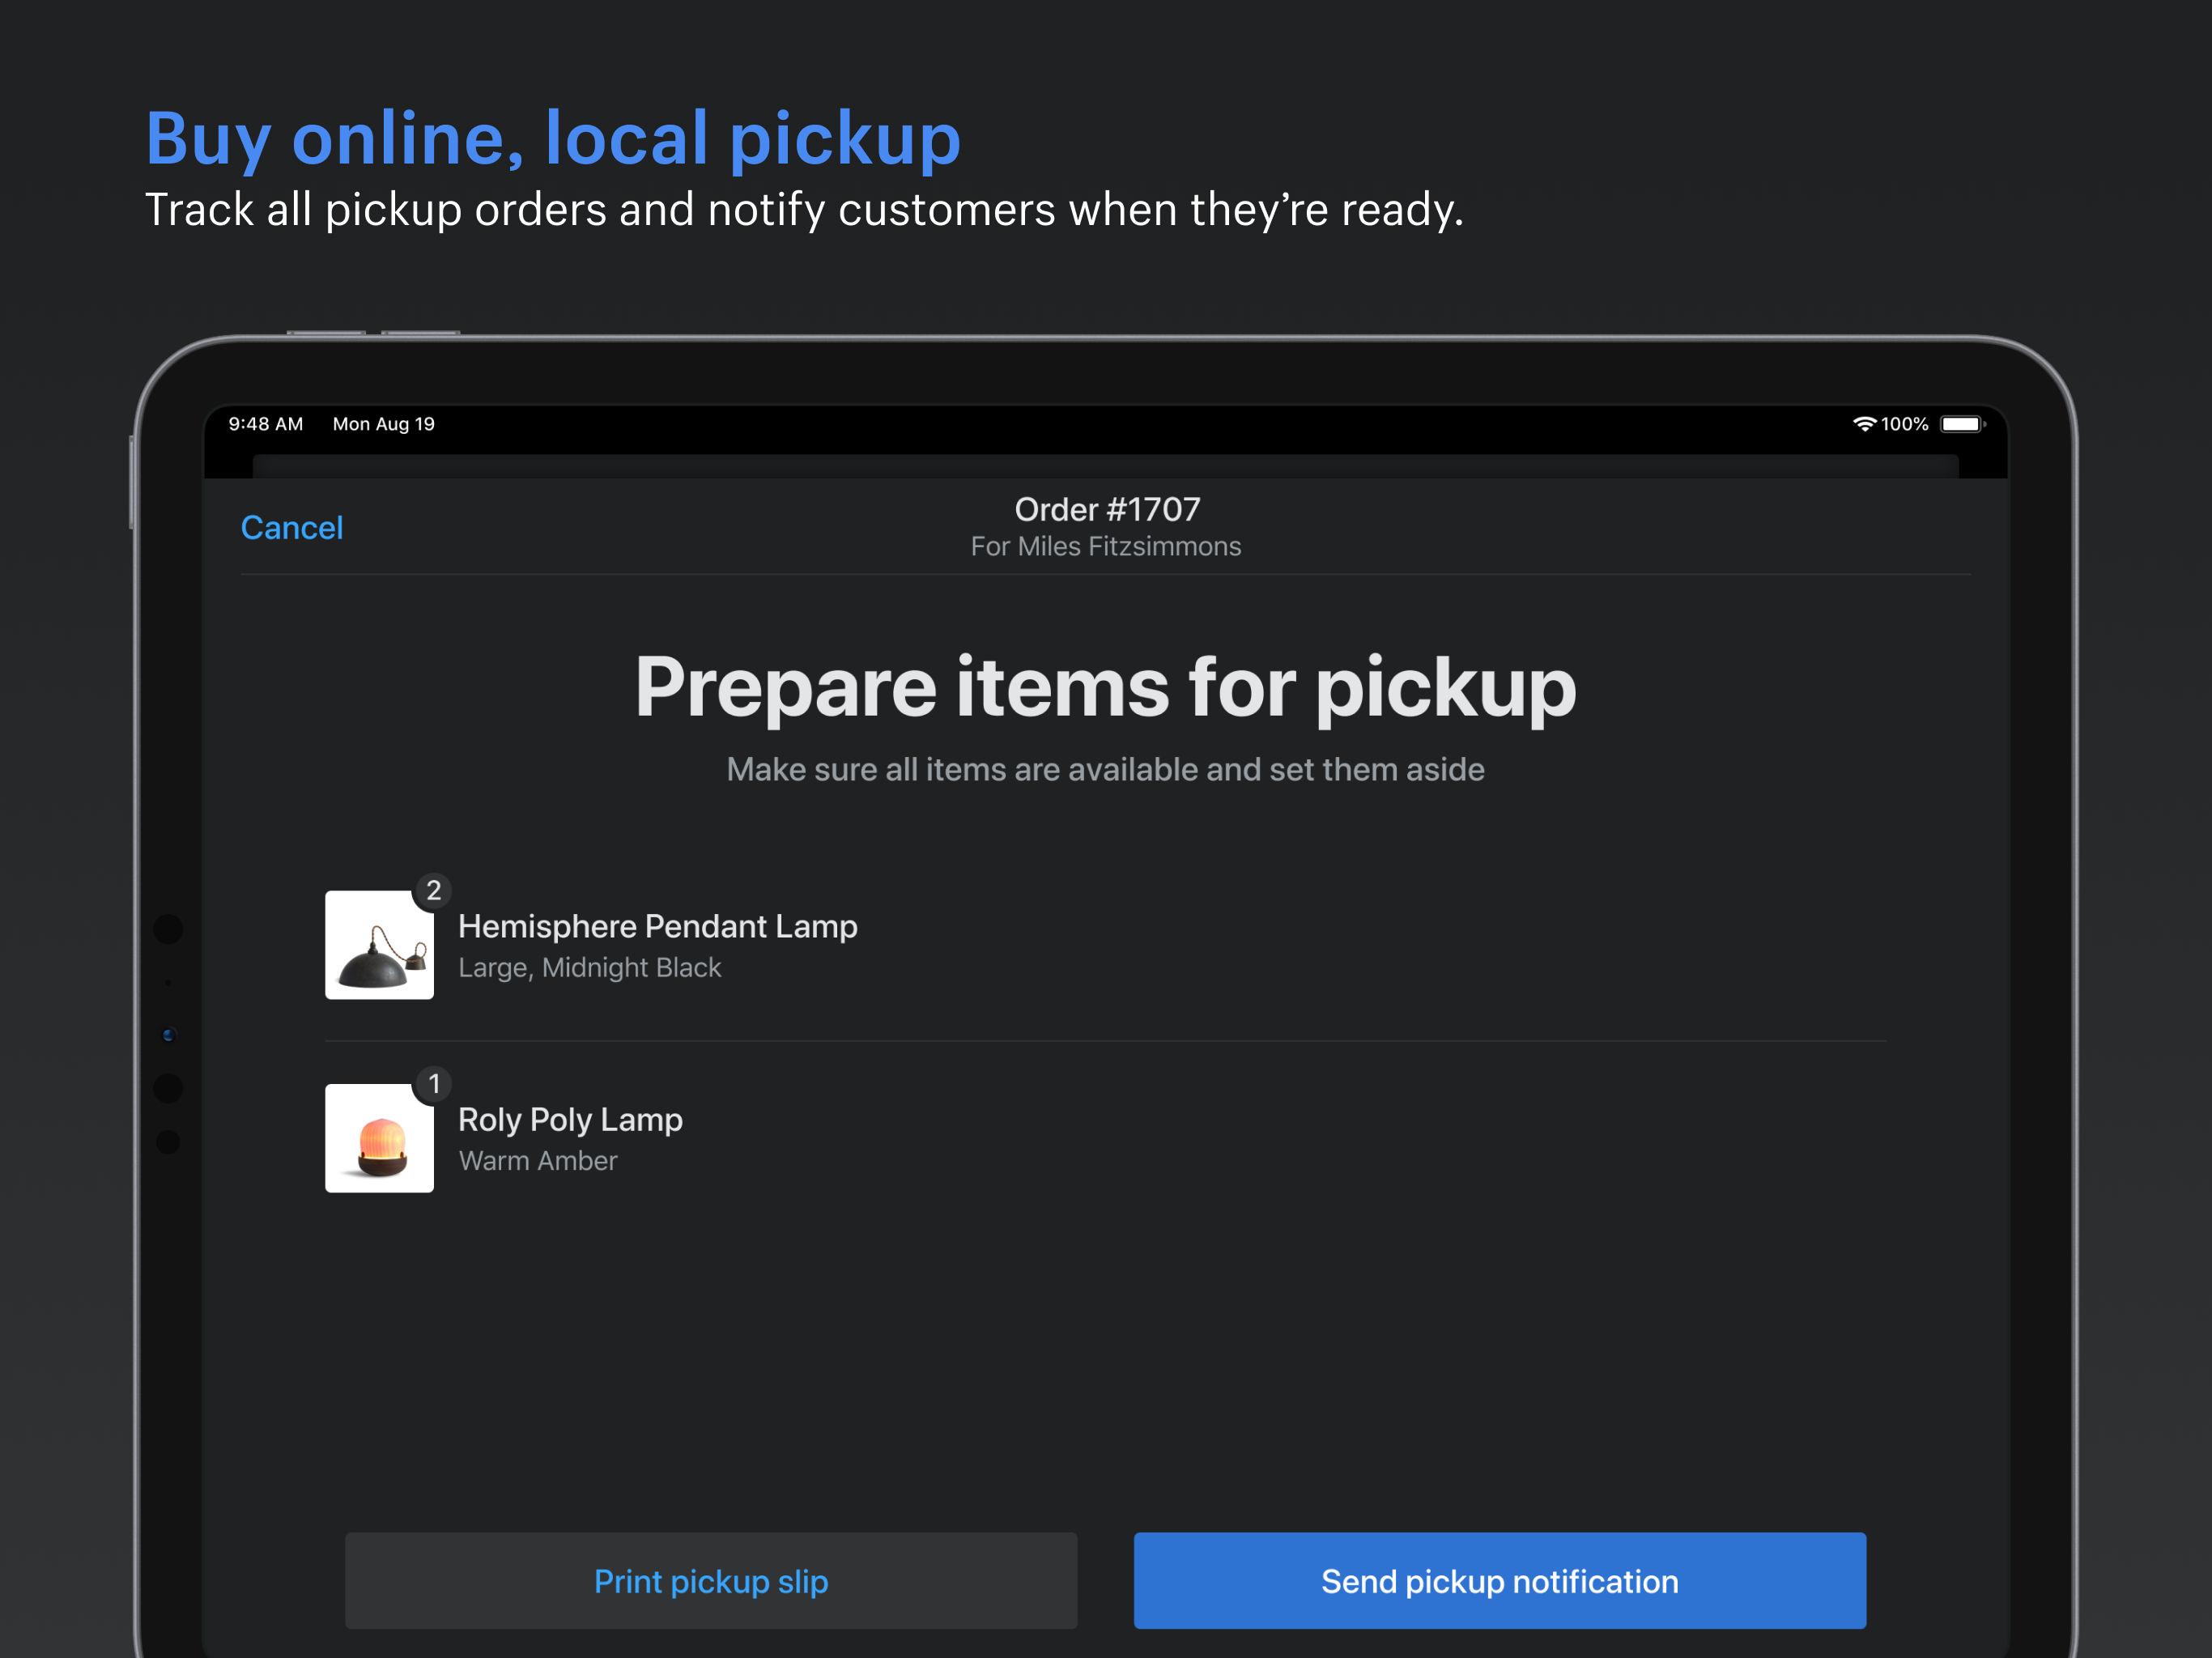Click the Order #1707 title
2212x1658 pixels.
pyautogui.click(x=1106, y=509)
